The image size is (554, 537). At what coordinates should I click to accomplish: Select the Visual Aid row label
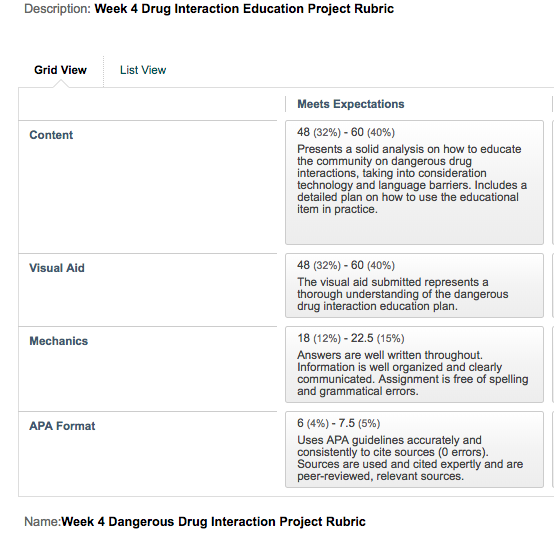coord(57,268)
